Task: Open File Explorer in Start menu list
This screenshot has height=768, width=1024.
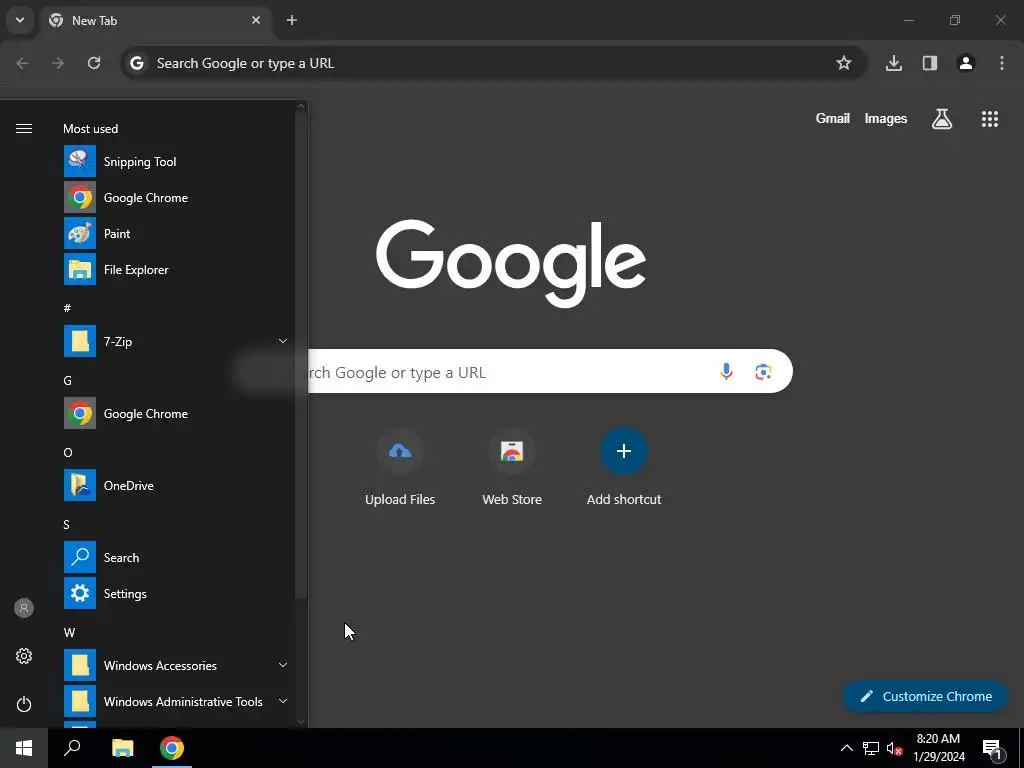Action: [176, 269]
